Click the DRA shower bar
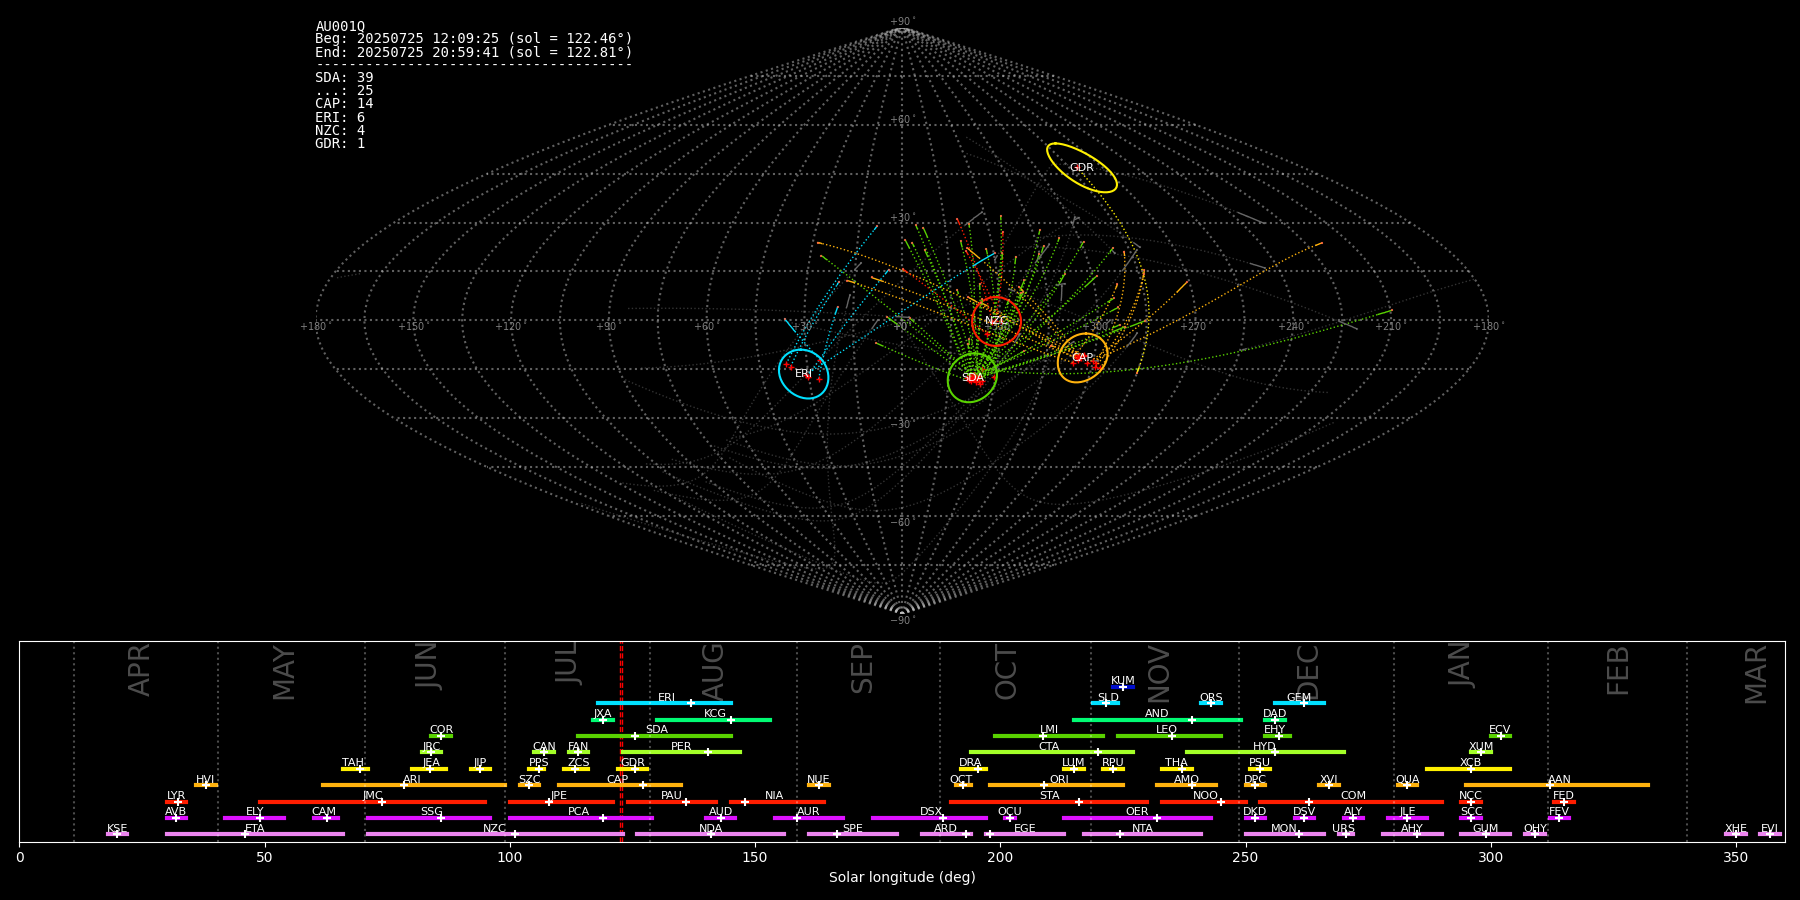The height and width of the screenshot is (900, 1800). click(x=973, y=769)
